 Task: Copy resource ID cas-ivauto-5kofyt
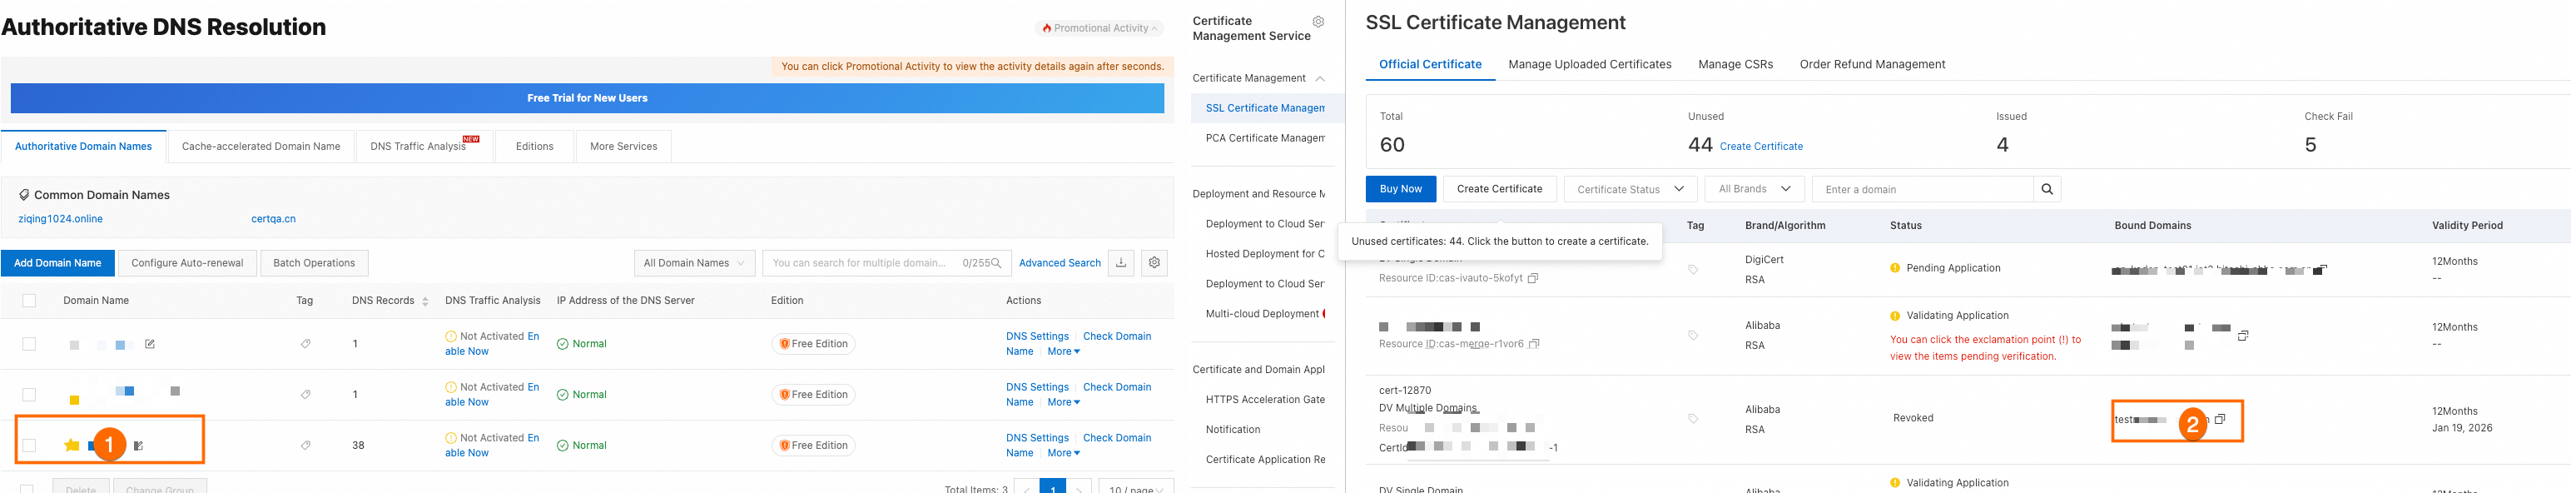pos(1533,278)
